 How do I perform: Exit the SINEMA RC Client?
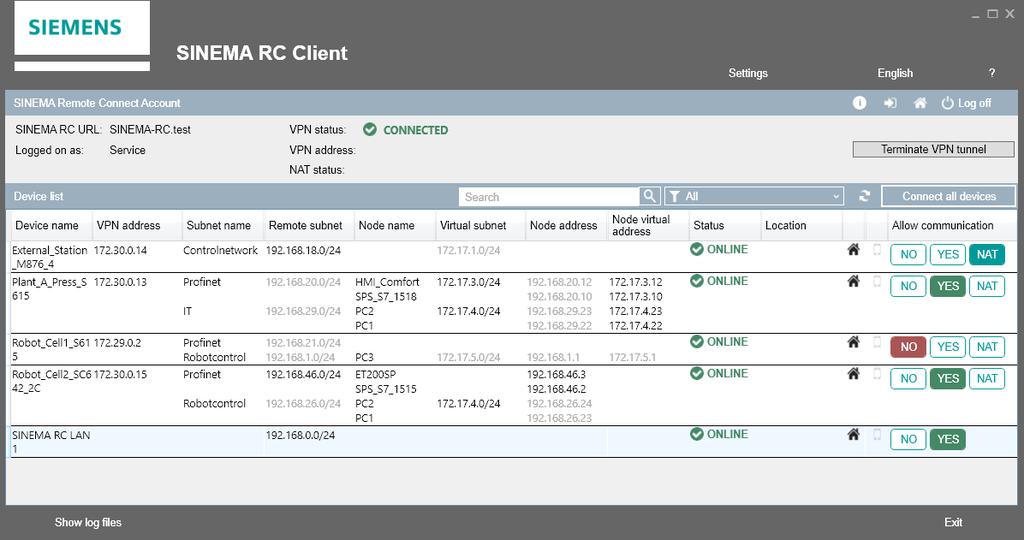953,522
